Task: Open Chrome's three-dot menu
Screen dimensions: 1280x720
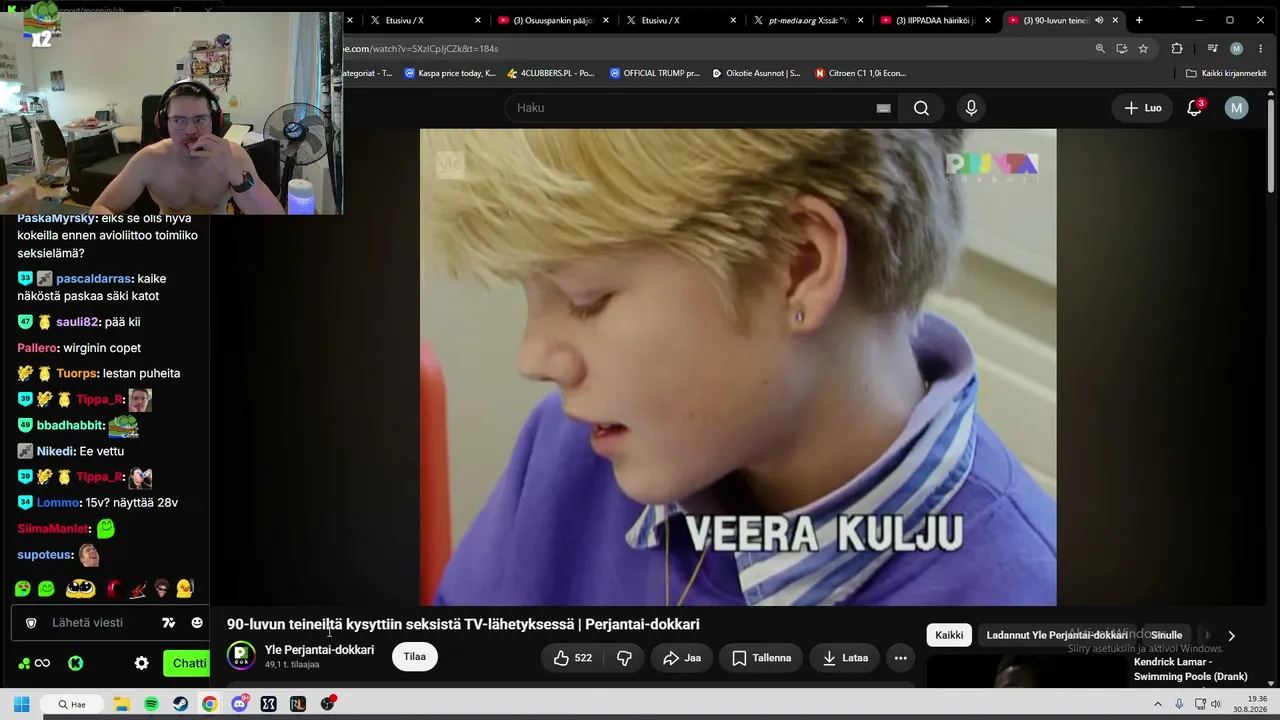Action: pyautogui.click(x=1261, y=48)
